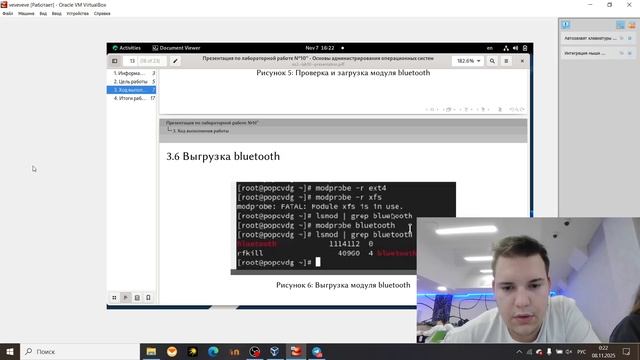Click the РУС language indicator in tray
This screenshot has height=360, width=640.
[x=582, y=351]
